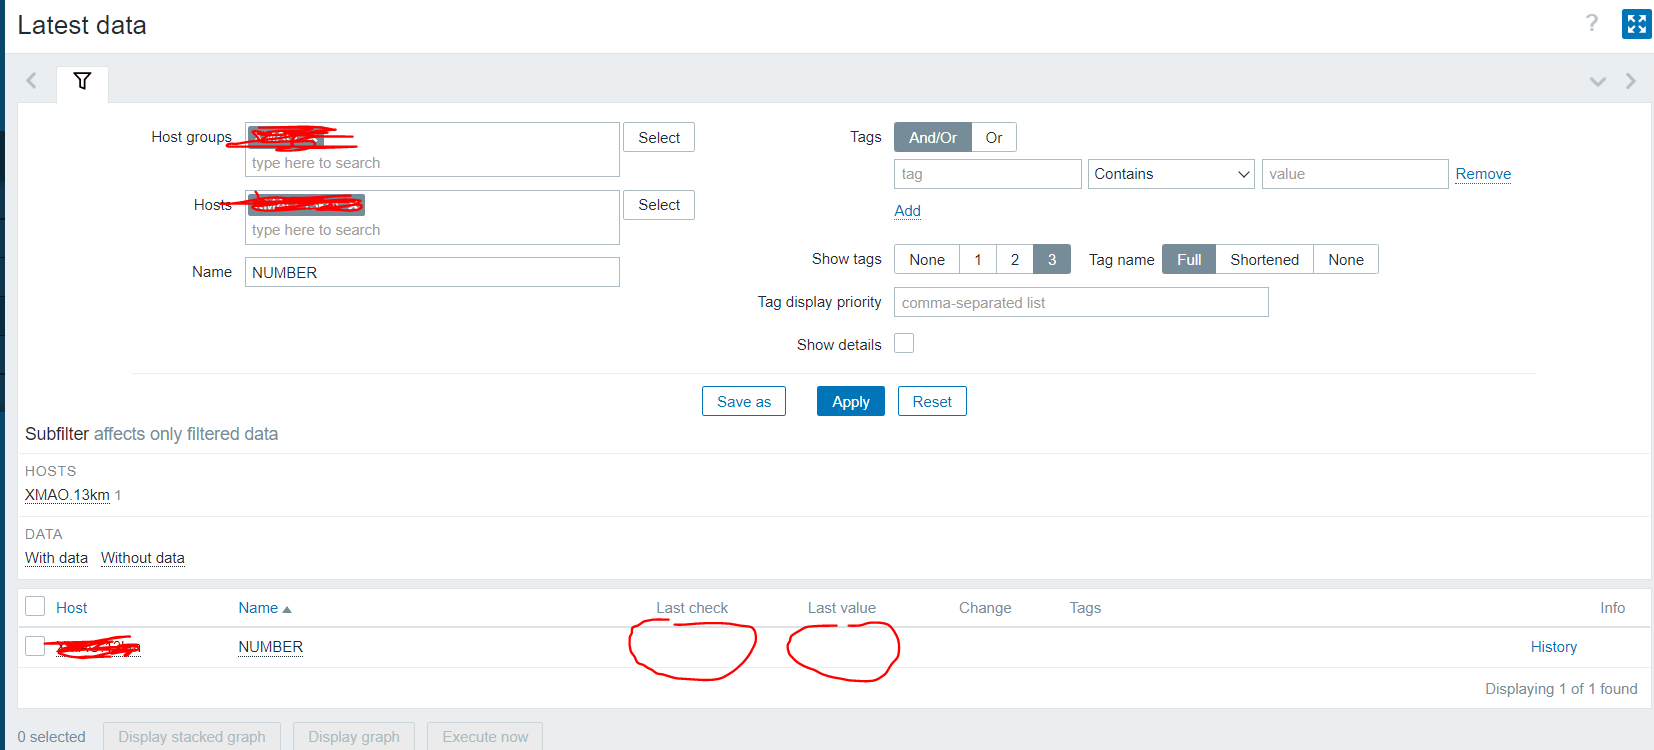The width and height of the screenshot is (1654, 750).
Task: Click the Change column header
Action: [x=985, y=608]
